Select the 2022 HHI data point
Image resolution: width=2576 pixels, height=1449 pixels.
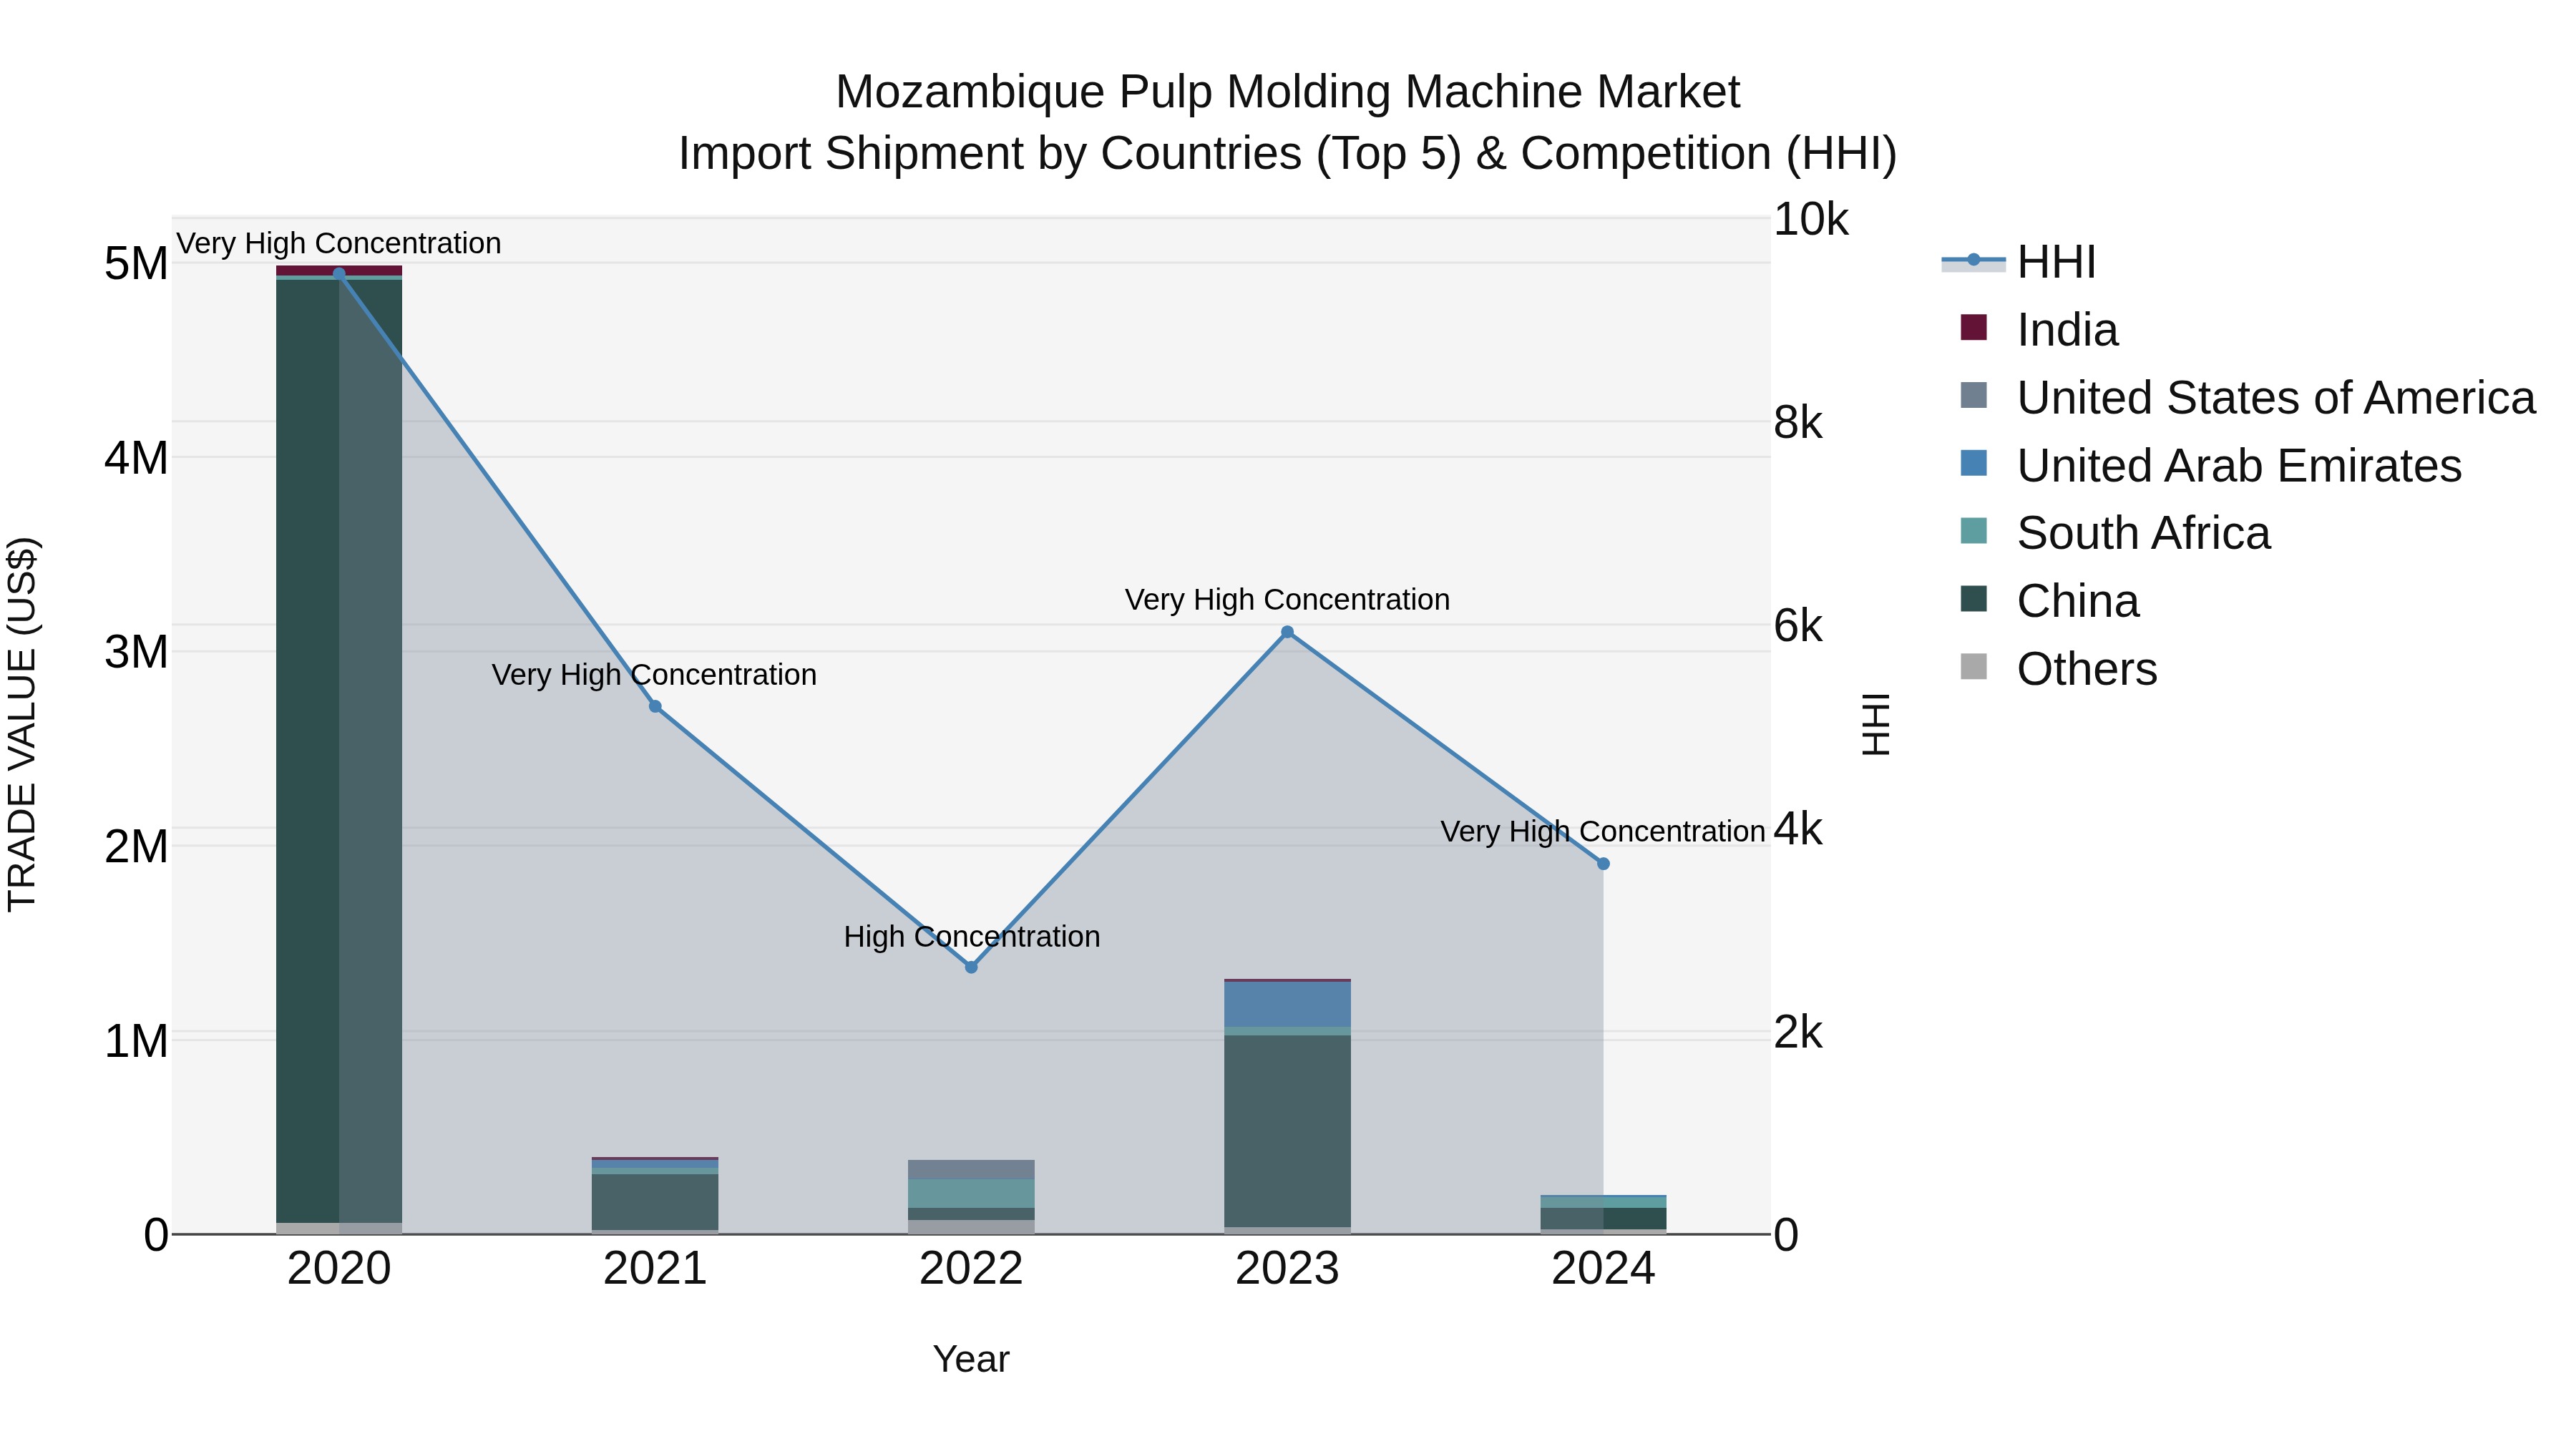[x=971, y=967]
